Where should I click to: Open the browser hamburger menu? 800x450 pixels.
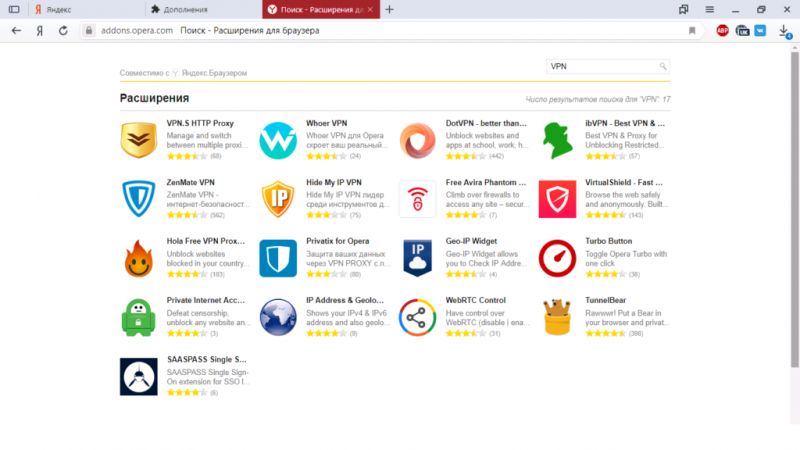(x=710, y=9)
